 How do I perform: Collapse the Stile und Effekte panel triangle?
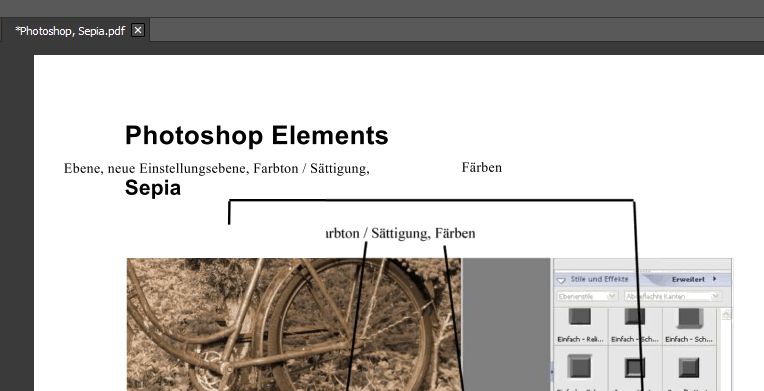coord(561,280)
